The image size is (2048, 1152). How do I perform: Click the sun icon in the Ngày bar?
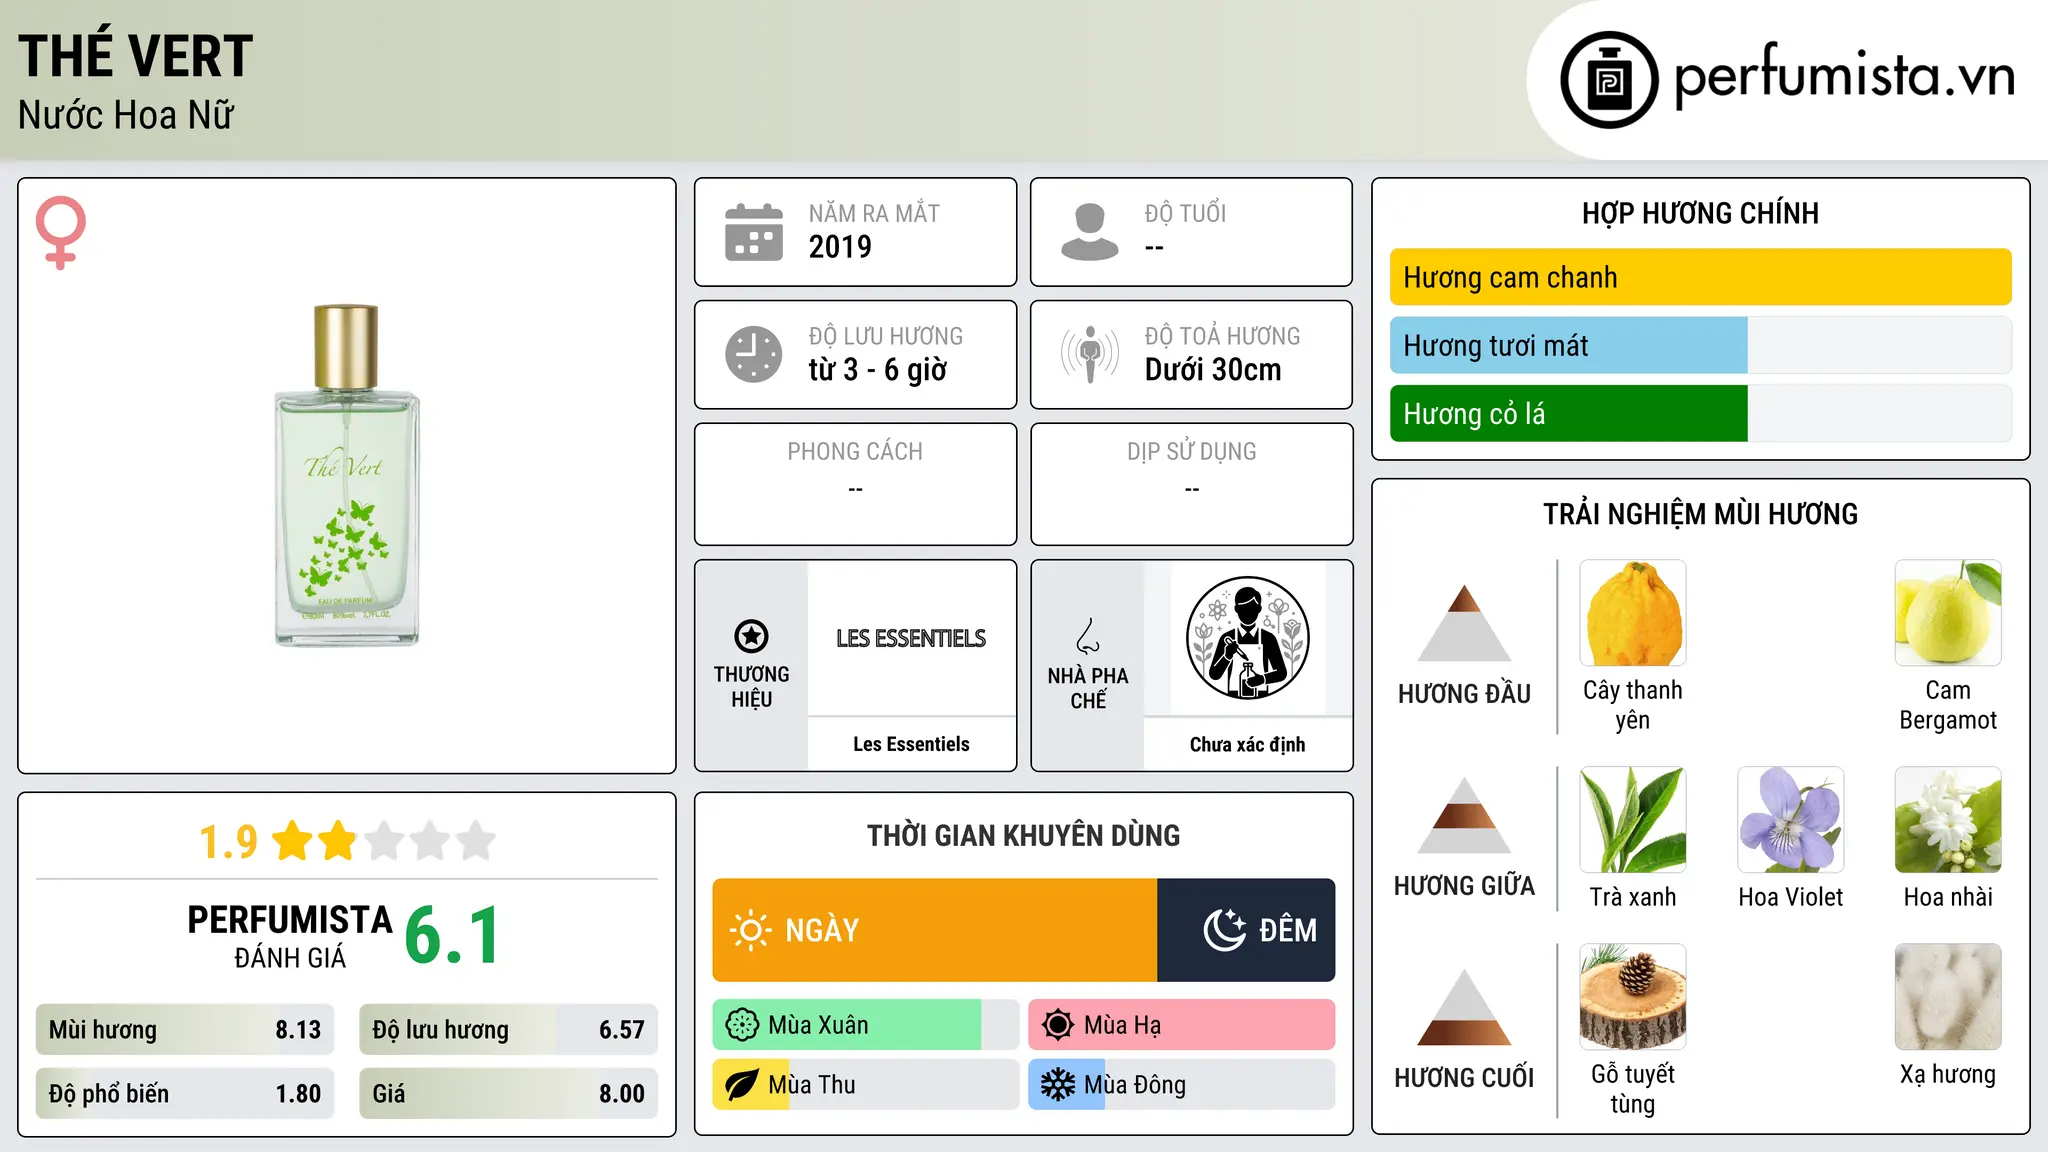click(751, 930)
